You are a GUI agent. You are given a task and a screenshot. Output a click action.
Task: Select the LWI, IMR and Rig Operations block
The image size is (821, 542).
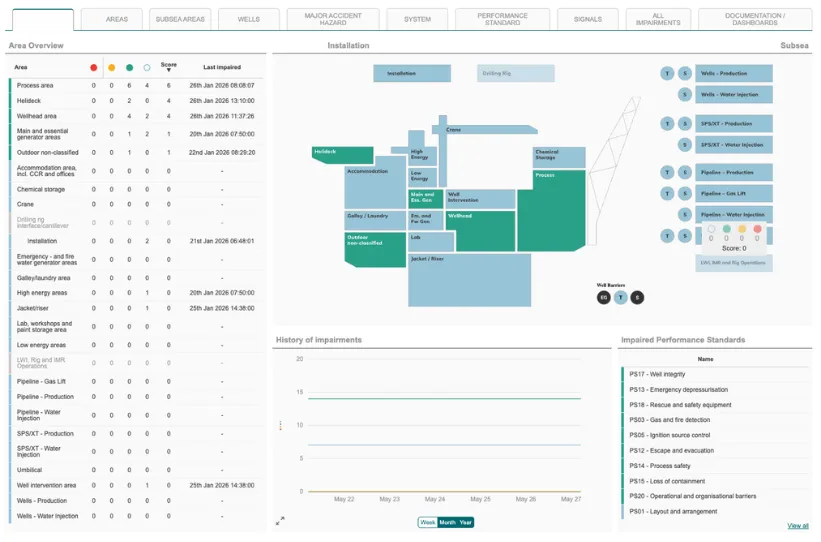point(734,263)
